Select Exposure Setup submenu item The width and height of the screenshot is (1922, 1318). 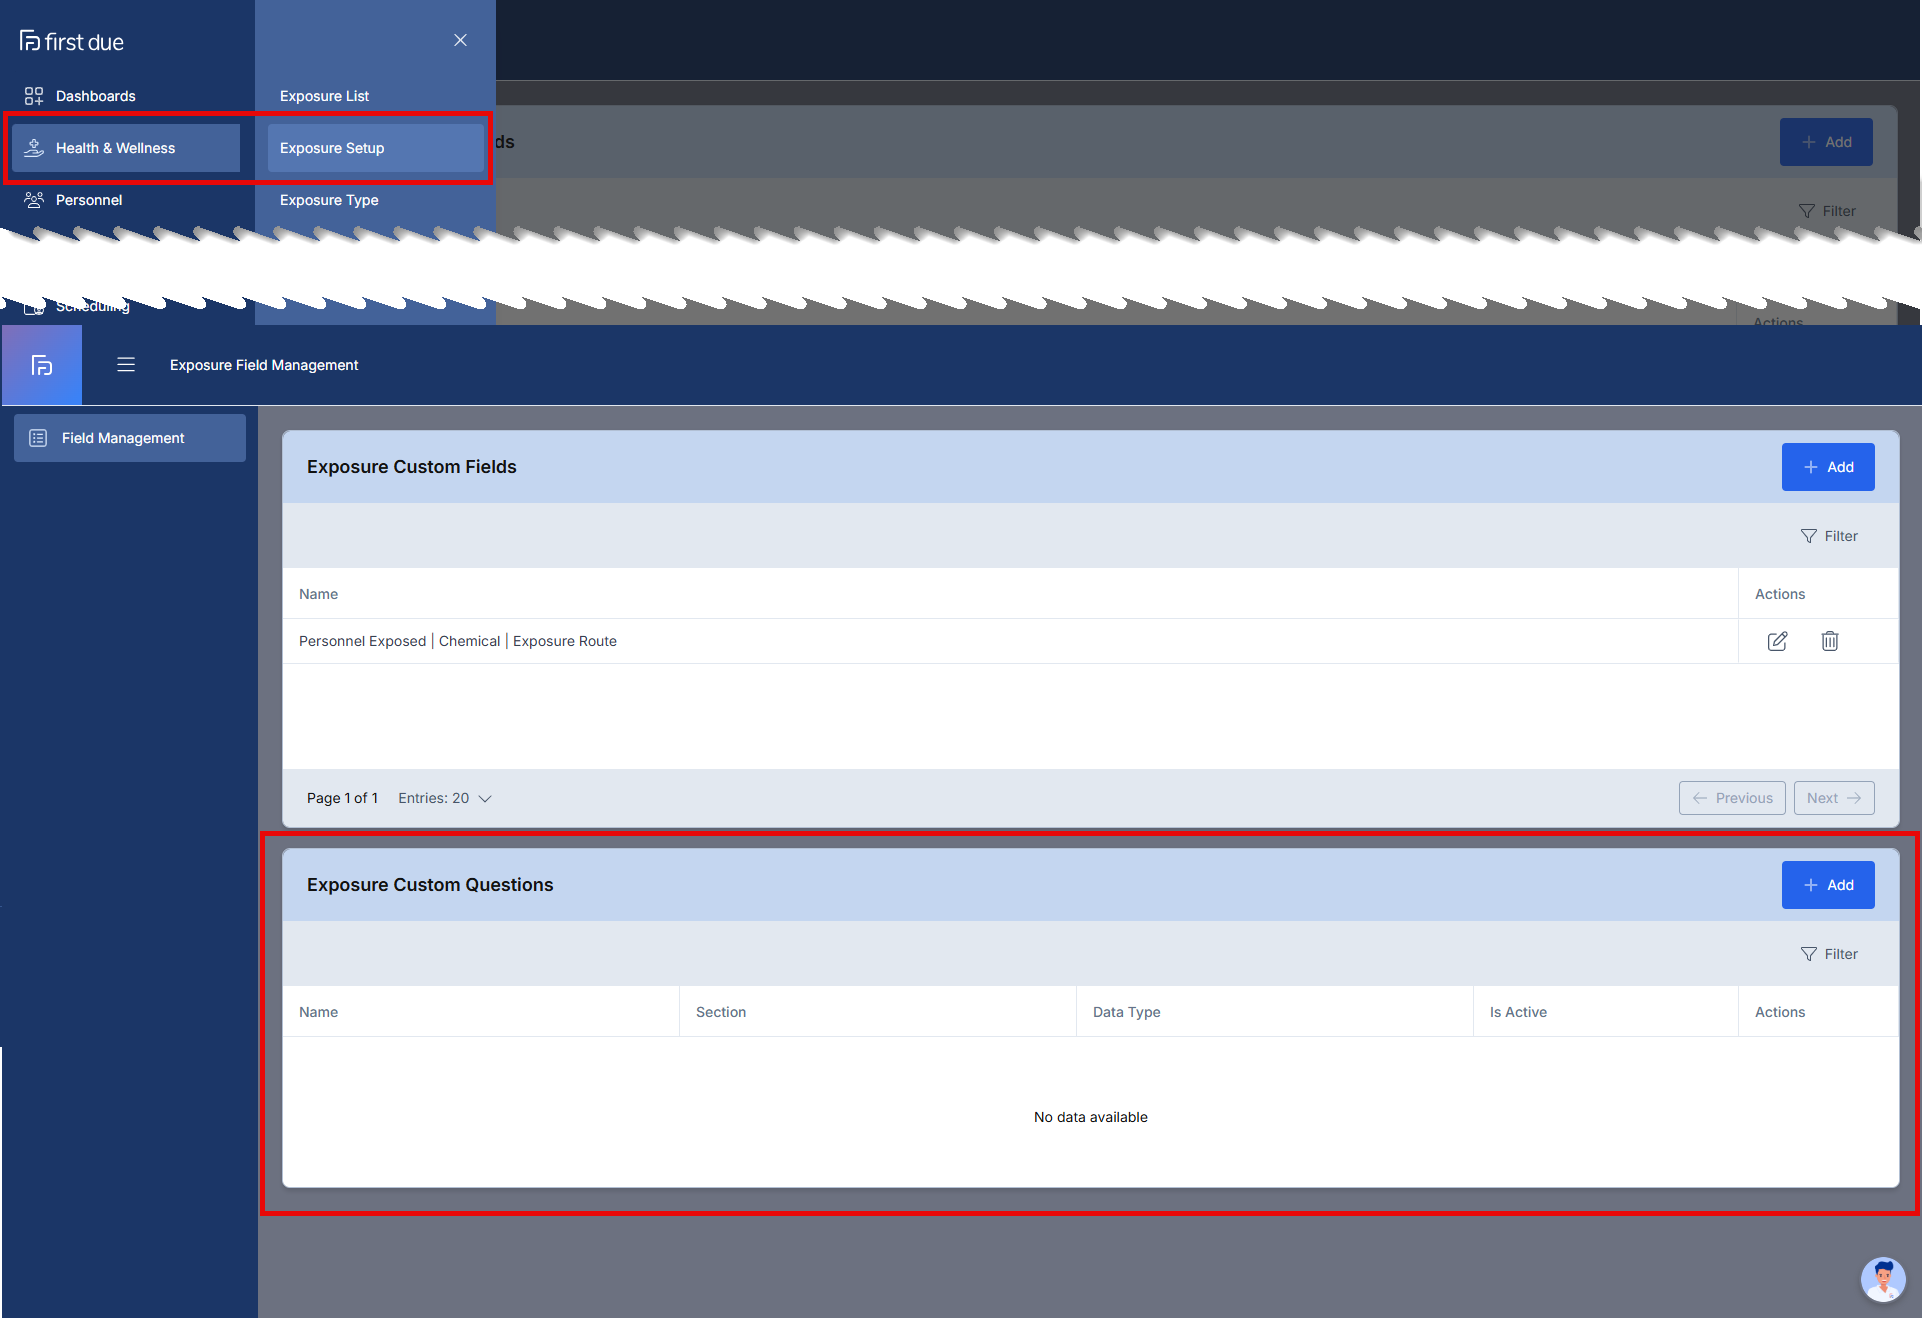point(375,148)
